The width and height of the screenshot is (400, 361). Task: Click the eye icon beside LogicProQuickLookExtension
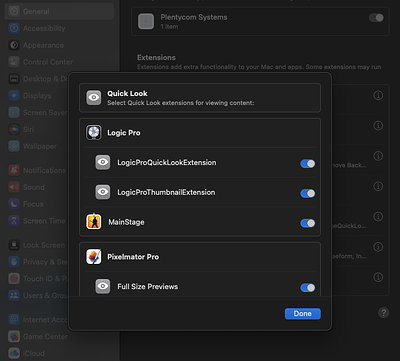point(103,162)
